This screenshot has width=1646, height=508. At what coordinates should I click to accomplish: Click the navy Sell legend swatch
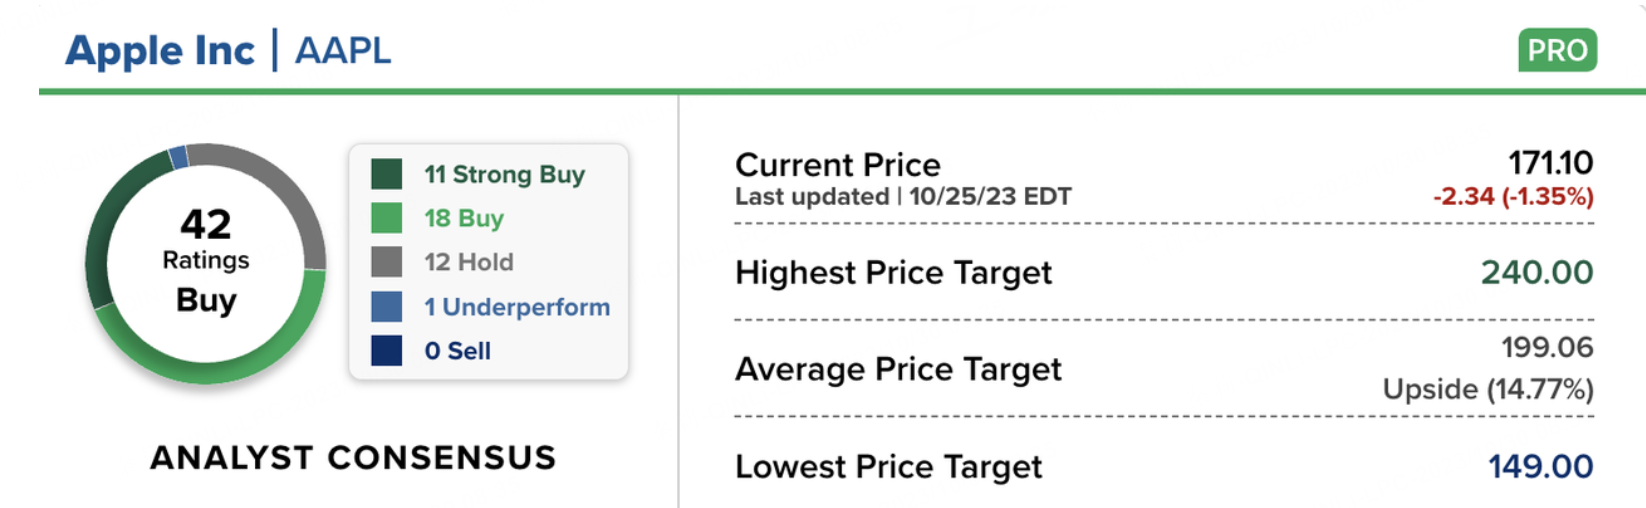click(386, 351)
